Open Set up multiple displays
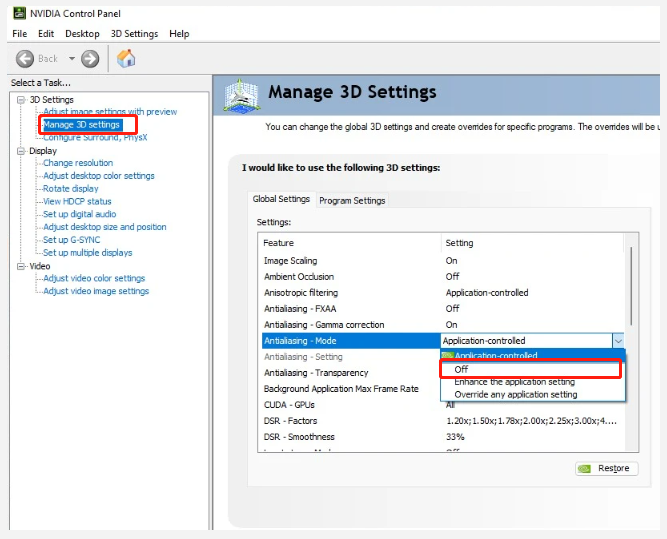This screenshot has height=539, width=667. pos(88,253)
